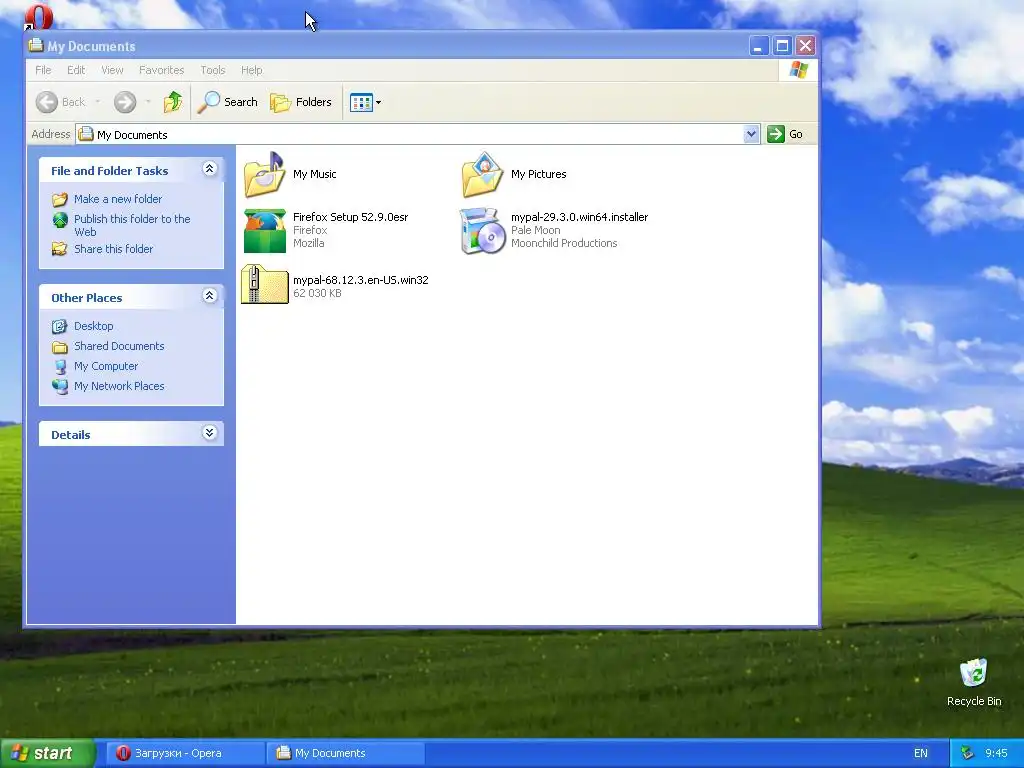Open the My Music folder icon
Image resolution: width=1024 pixels, height=768 pixels.
[x=264, y=174]
